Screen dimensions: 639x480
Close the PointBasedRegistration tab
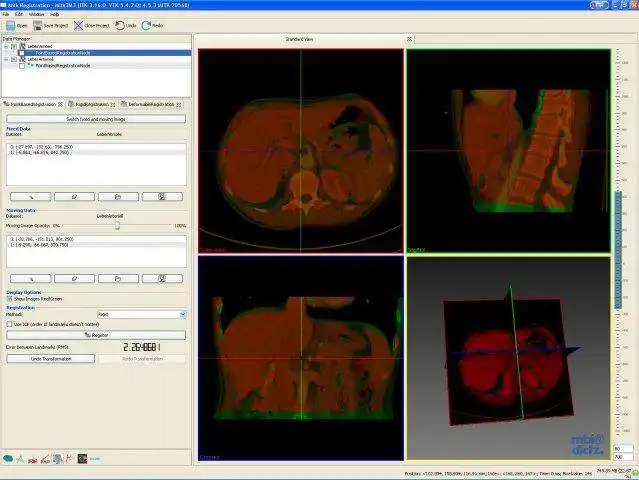tap(60, 104)
